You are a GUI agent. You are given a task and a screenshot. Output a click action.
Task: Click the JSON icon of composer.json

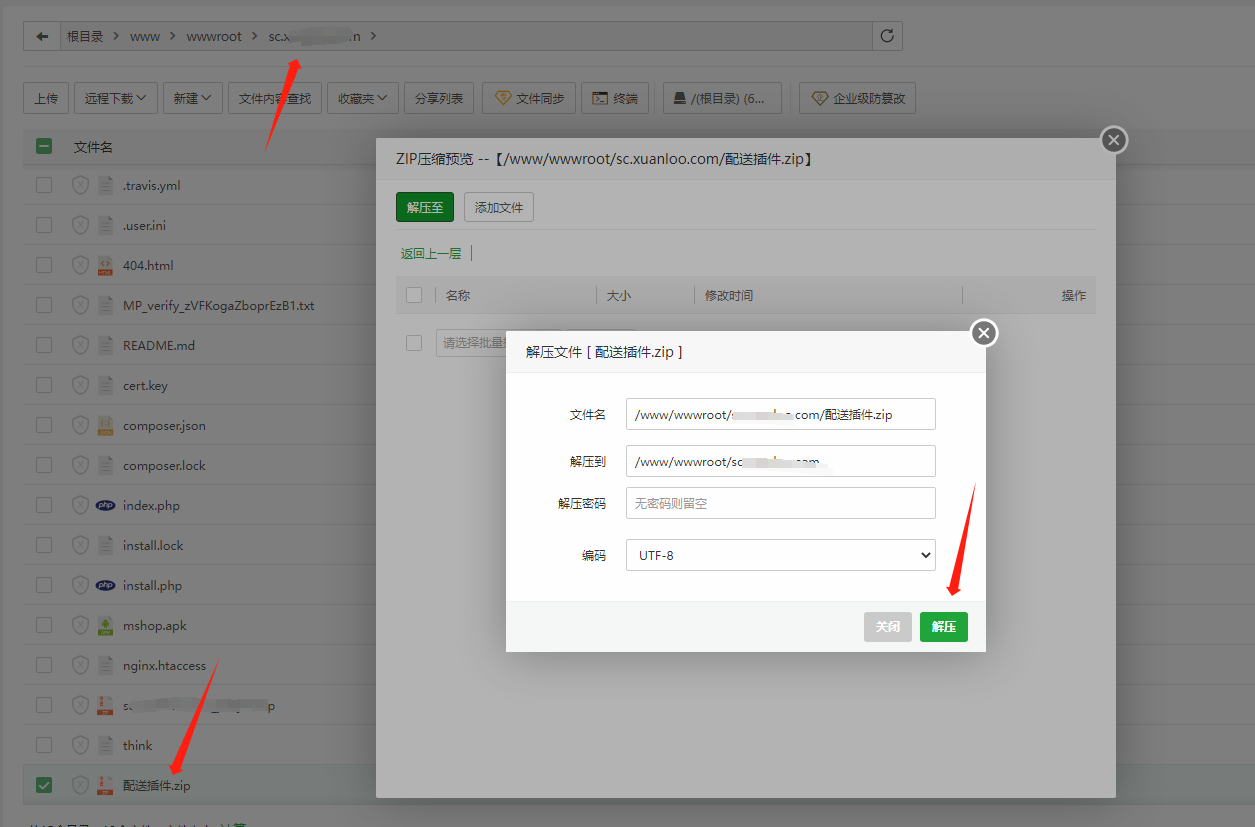[x=105, y=425]
